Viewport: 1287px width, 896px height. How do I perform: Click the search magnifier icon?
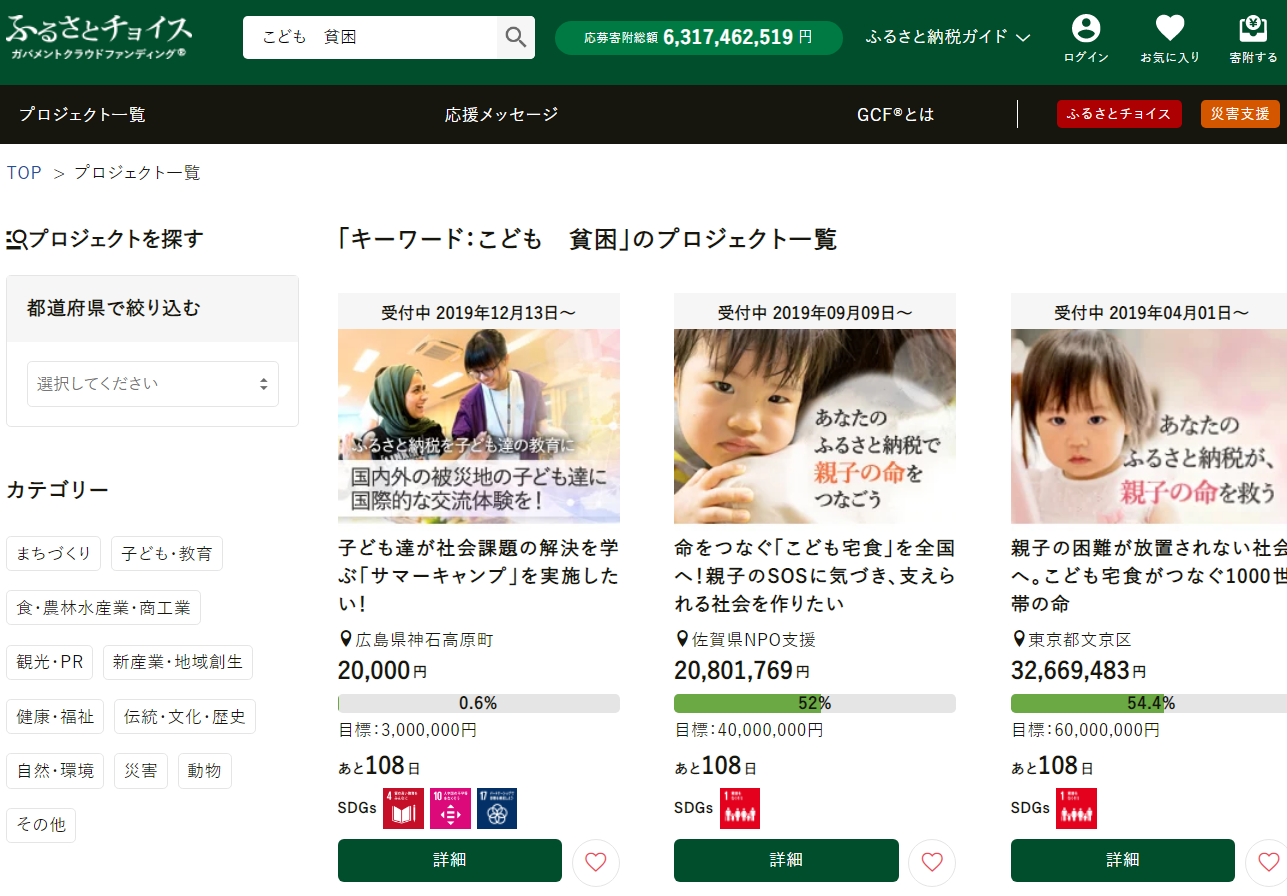pos(515,38)
